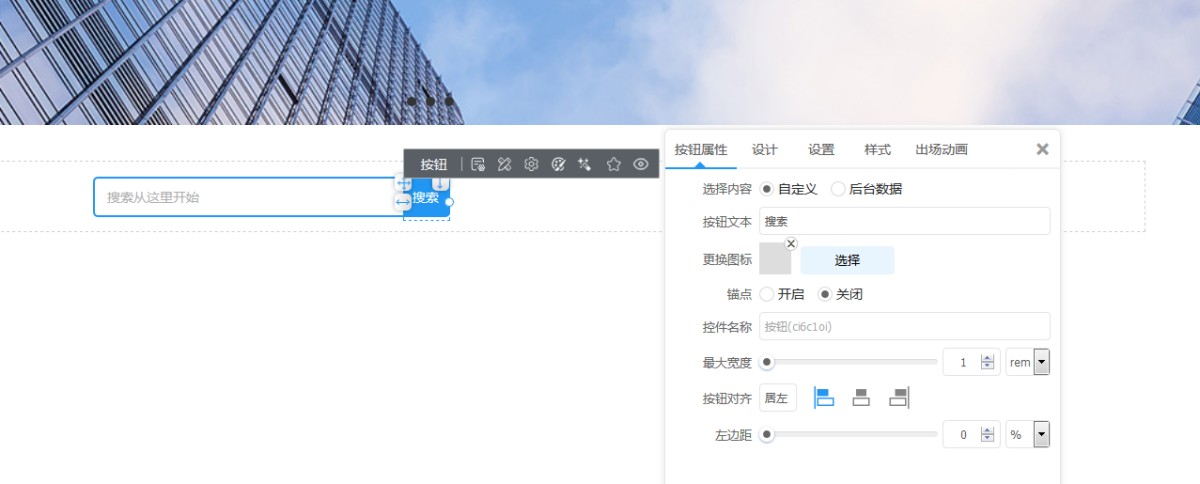
Task: Turn the anchor 开启 radio on
Action: point(767,294)
